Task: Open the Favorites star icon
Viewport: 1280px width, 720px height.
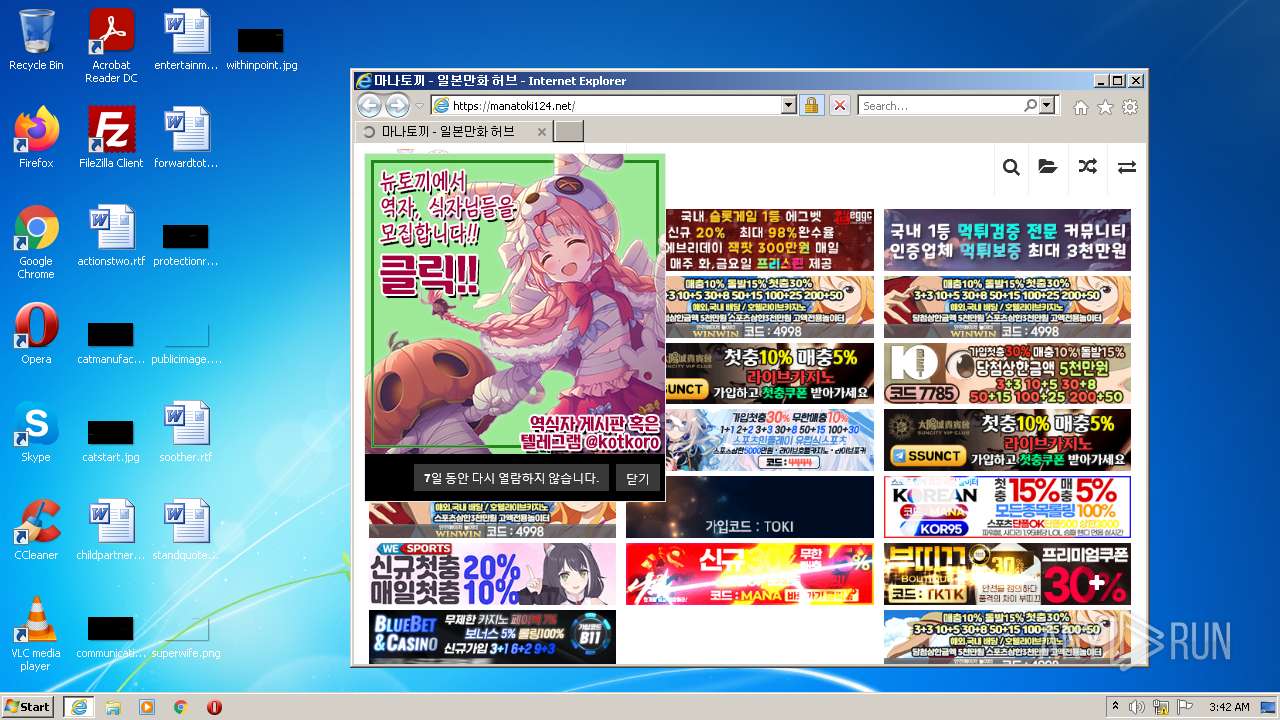Action: click(1105, 107)
